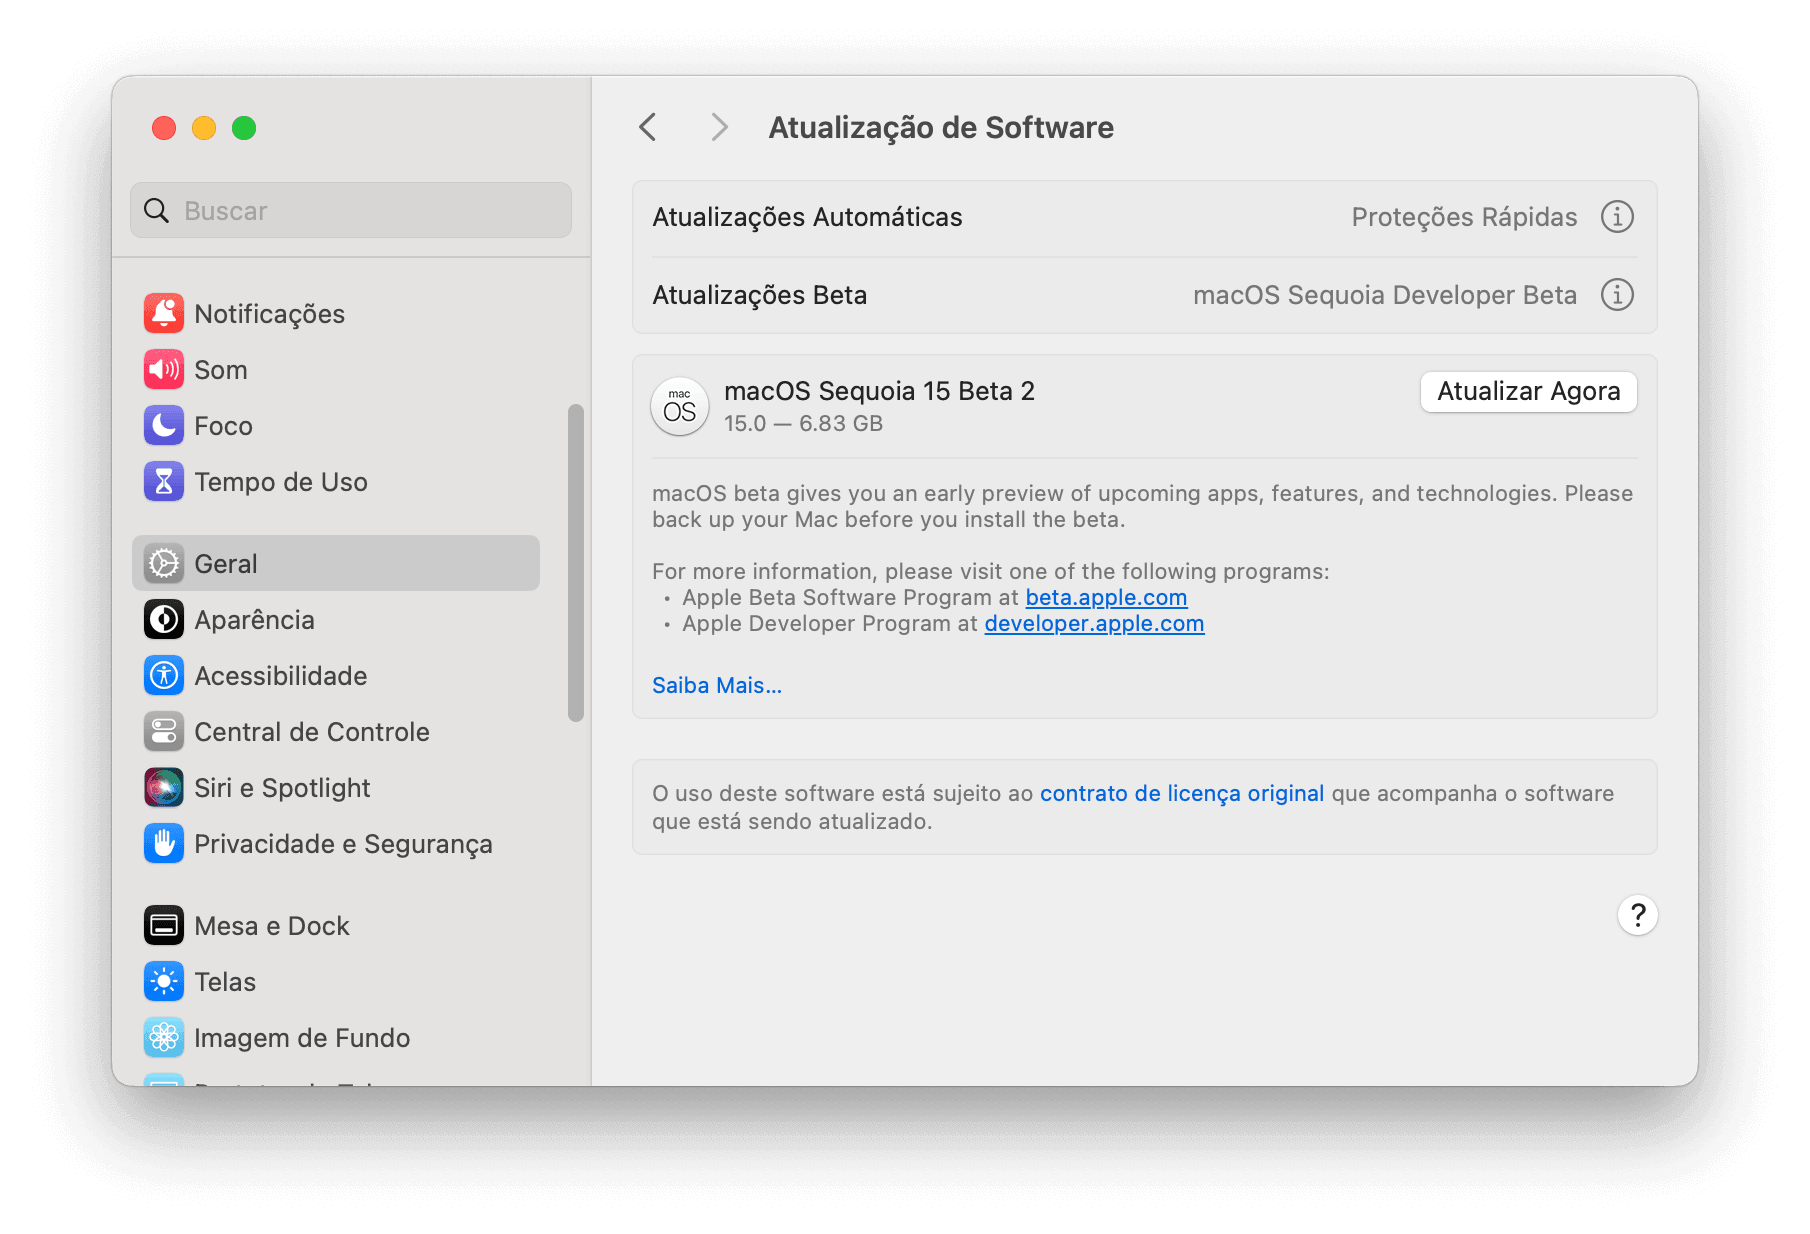
Task: Click the macOS round logo icon
Action: [680, 406]
